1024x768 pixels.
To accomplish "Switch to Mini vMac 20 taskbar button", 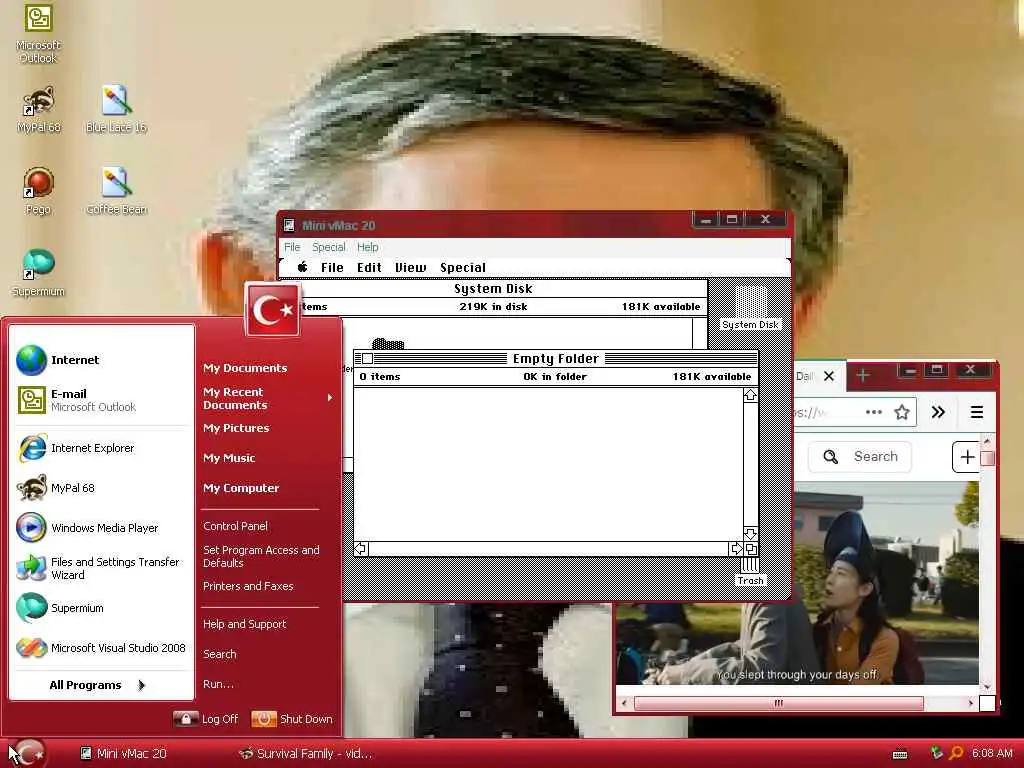I will click(x=124, y=754).
